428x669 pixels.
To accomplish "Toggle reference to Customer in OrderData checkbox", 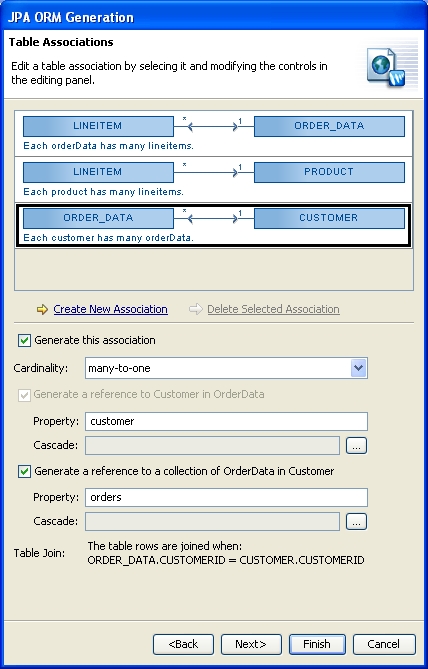I will [x=24, y=395].
